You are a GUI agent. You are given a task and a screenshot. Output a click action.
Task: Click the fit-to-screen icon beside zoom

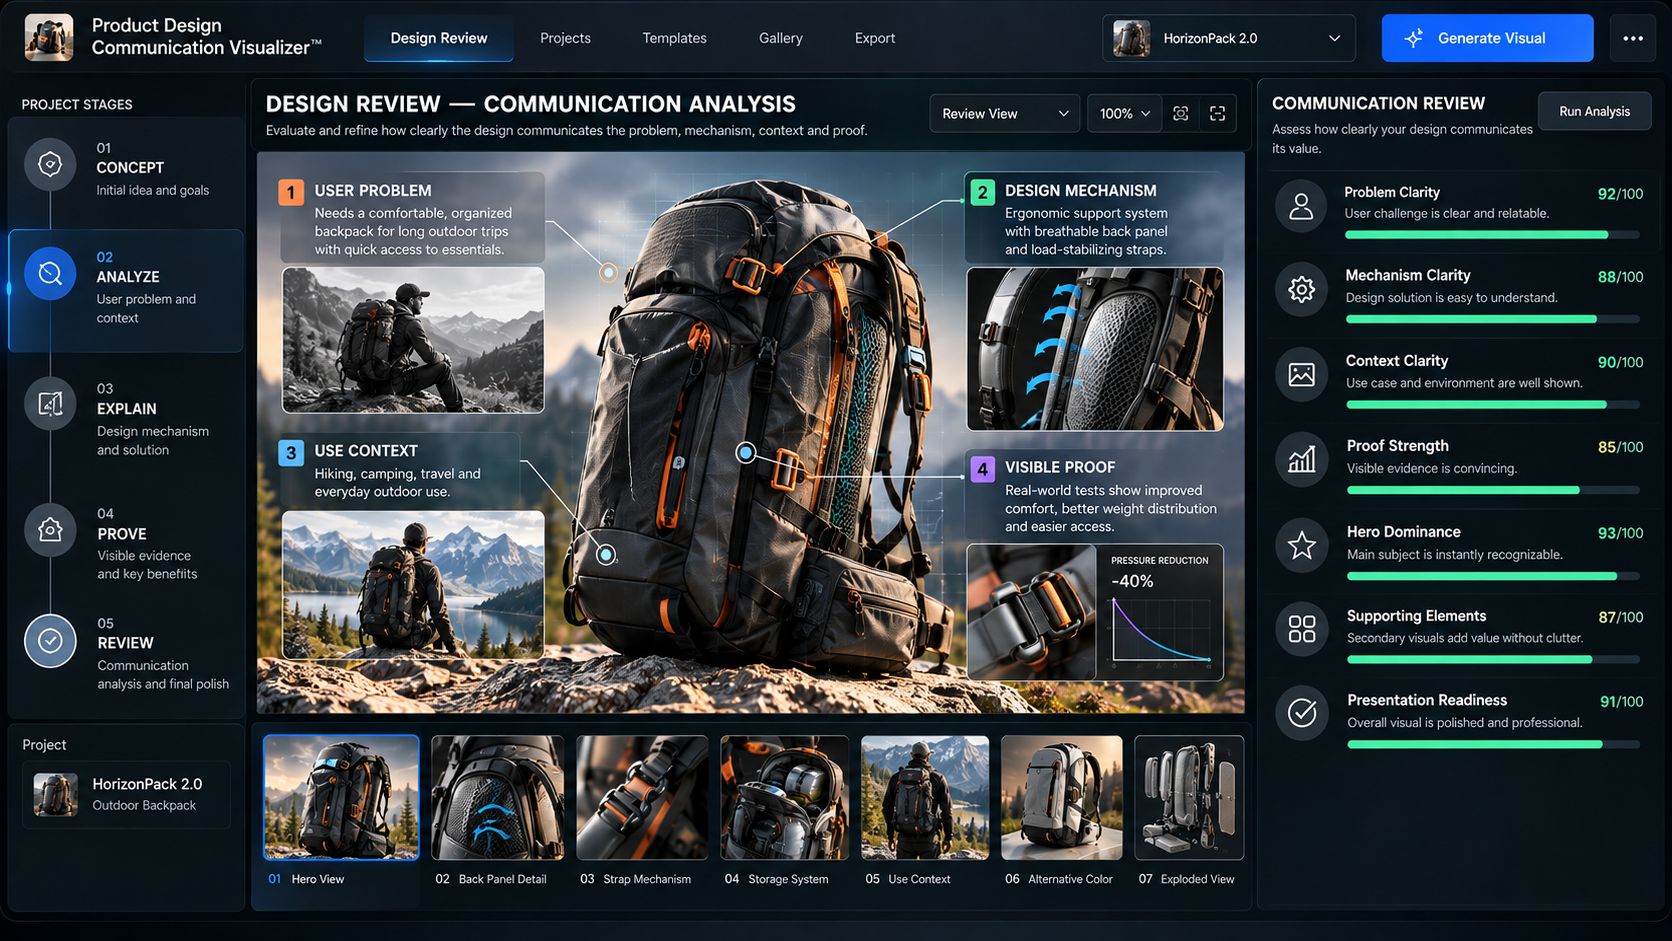(1181, 114)
